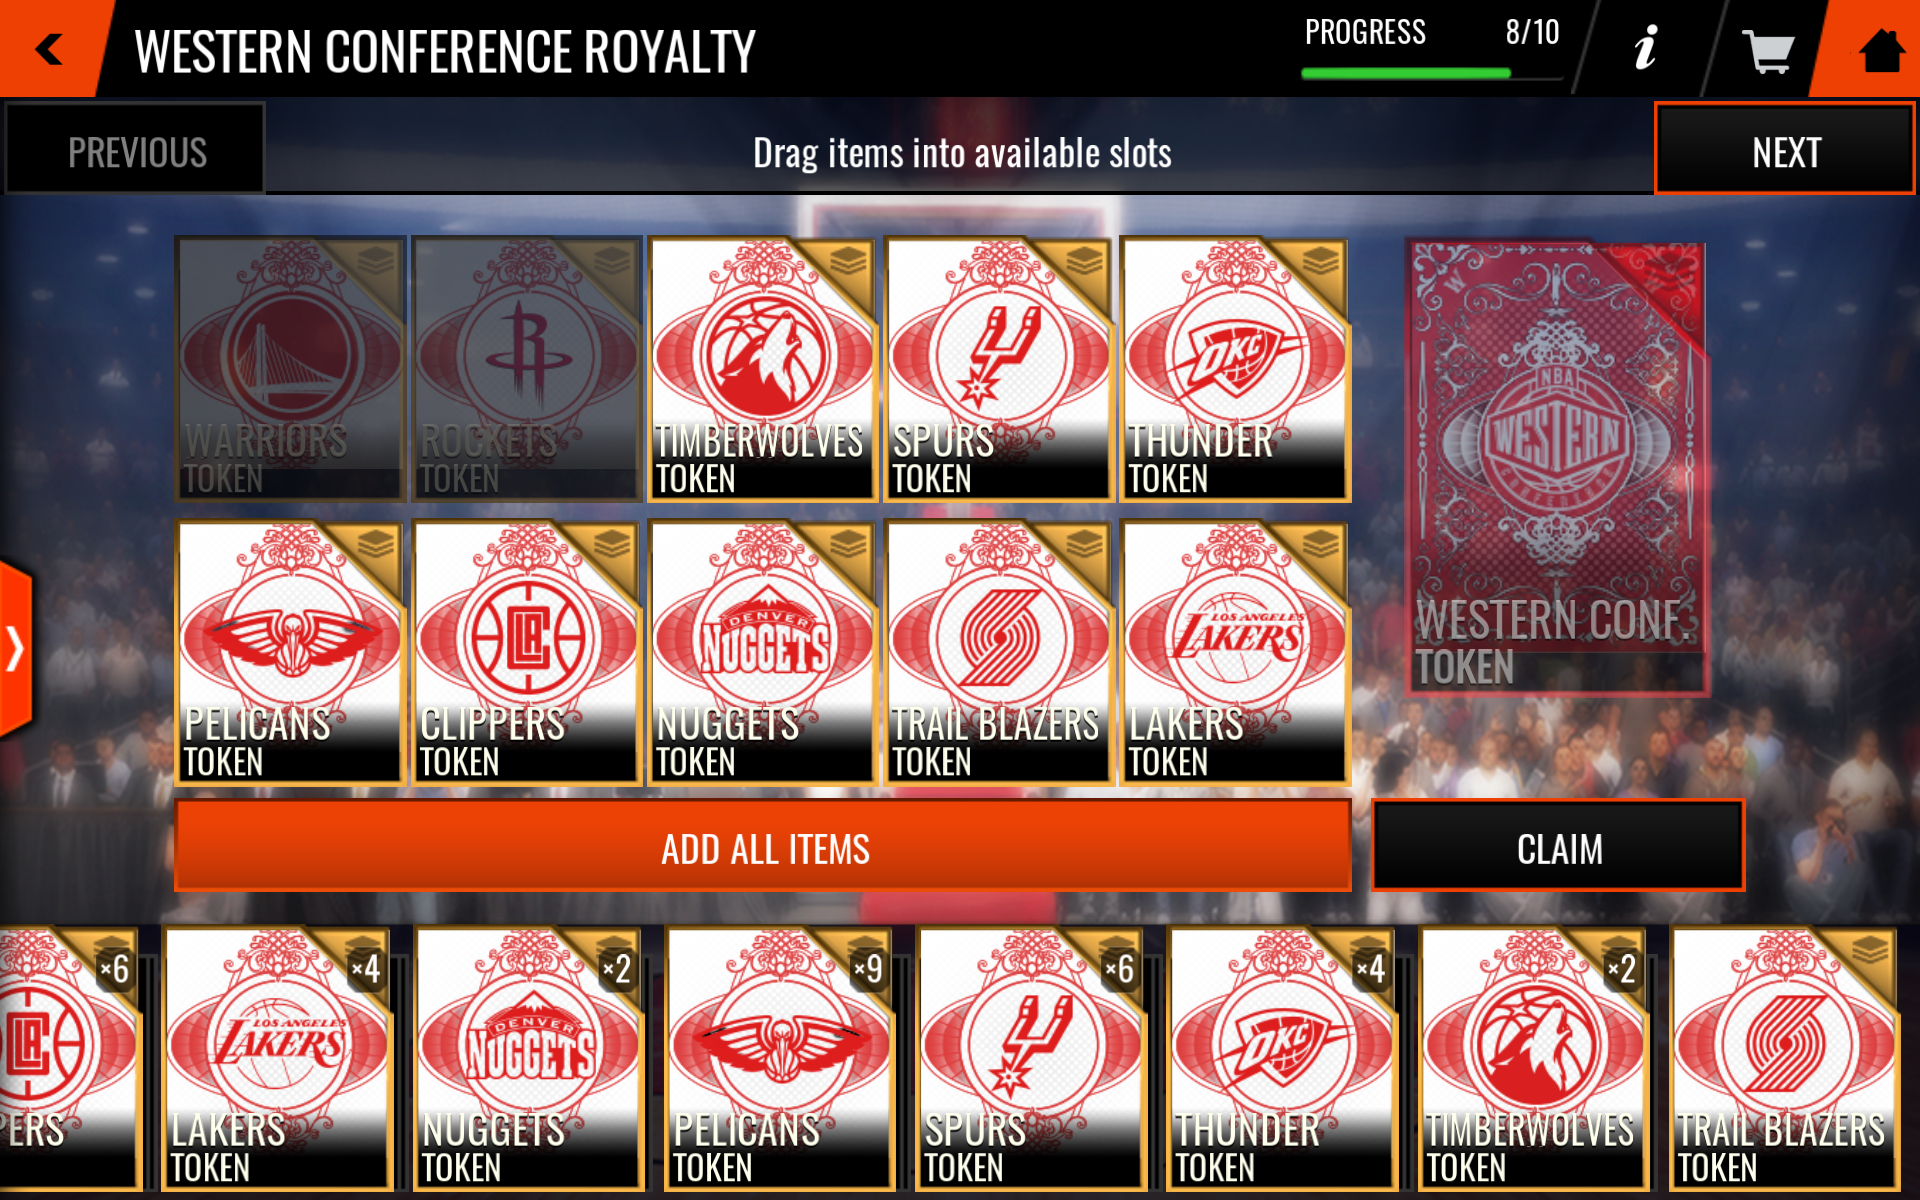Expand the orange side panel arrow
The height and width of the screenshot is (1200, 1920).
(16, 650)
